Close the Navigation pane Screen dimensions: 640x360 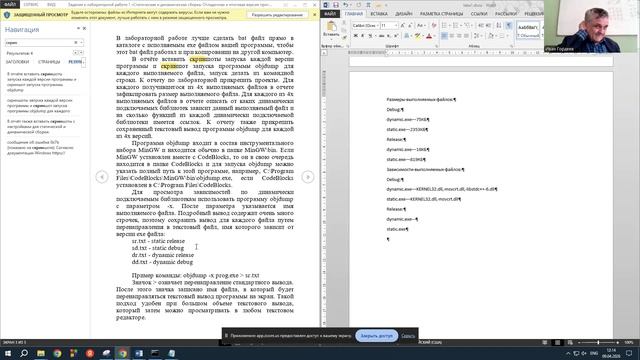[x=84, y=29]
